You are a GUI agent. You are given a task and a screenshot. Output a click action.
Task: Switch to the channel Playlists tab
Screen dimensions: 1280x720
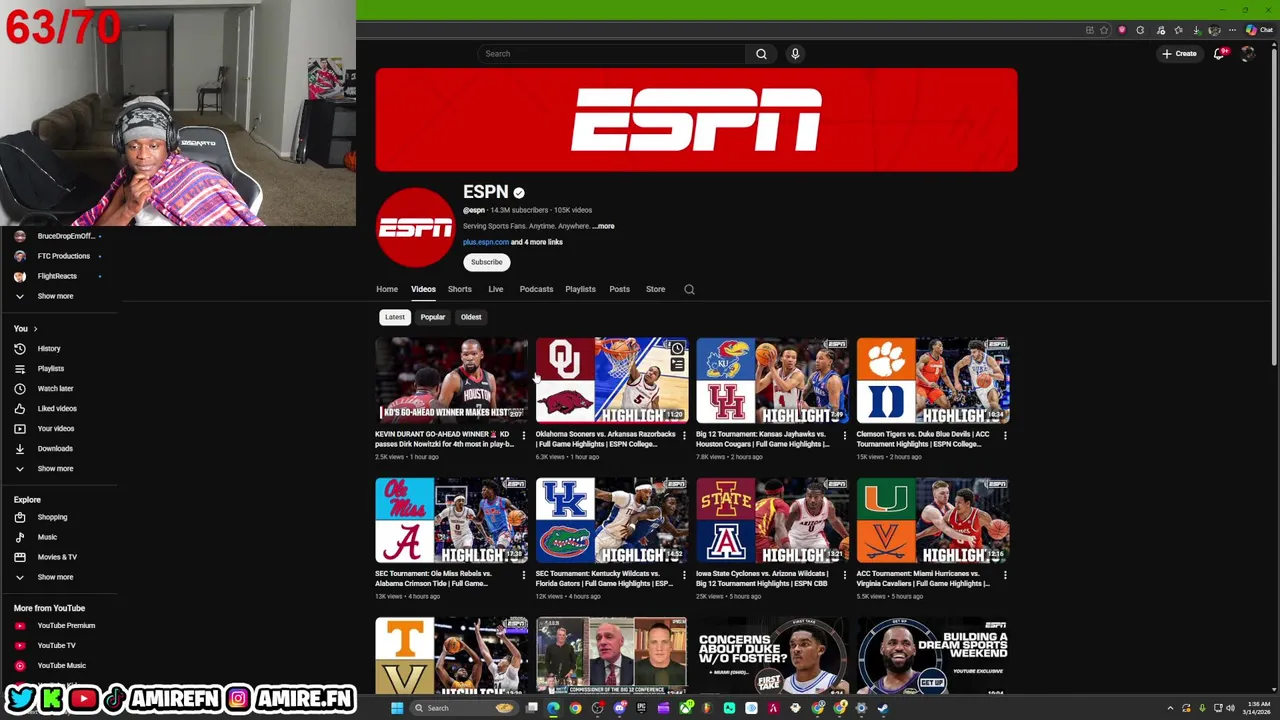coord(580,289)
